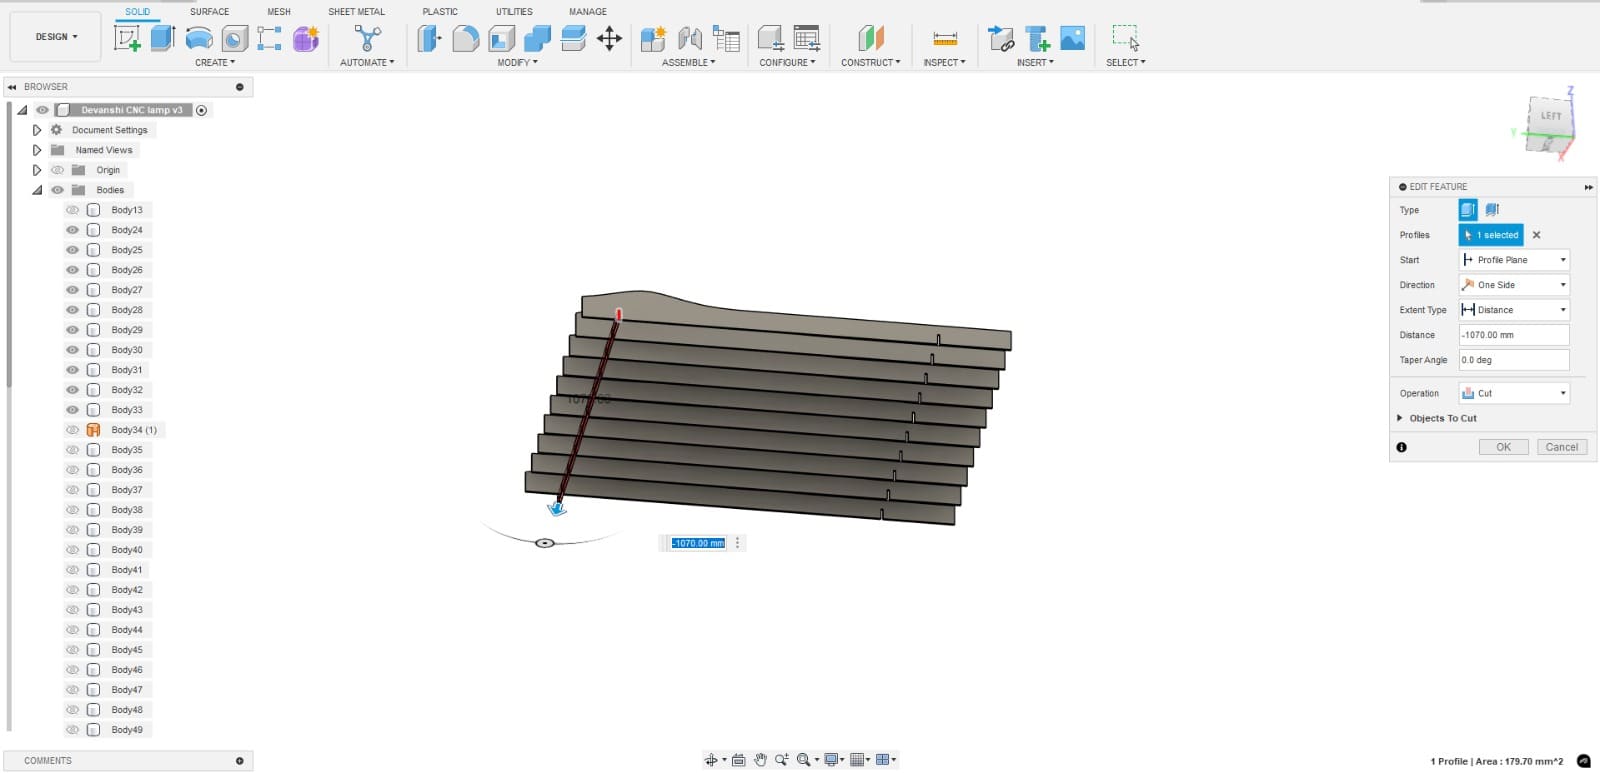Switch to the SHEET METAL tab
The image size is (1600, 773).
click(356, 12)
